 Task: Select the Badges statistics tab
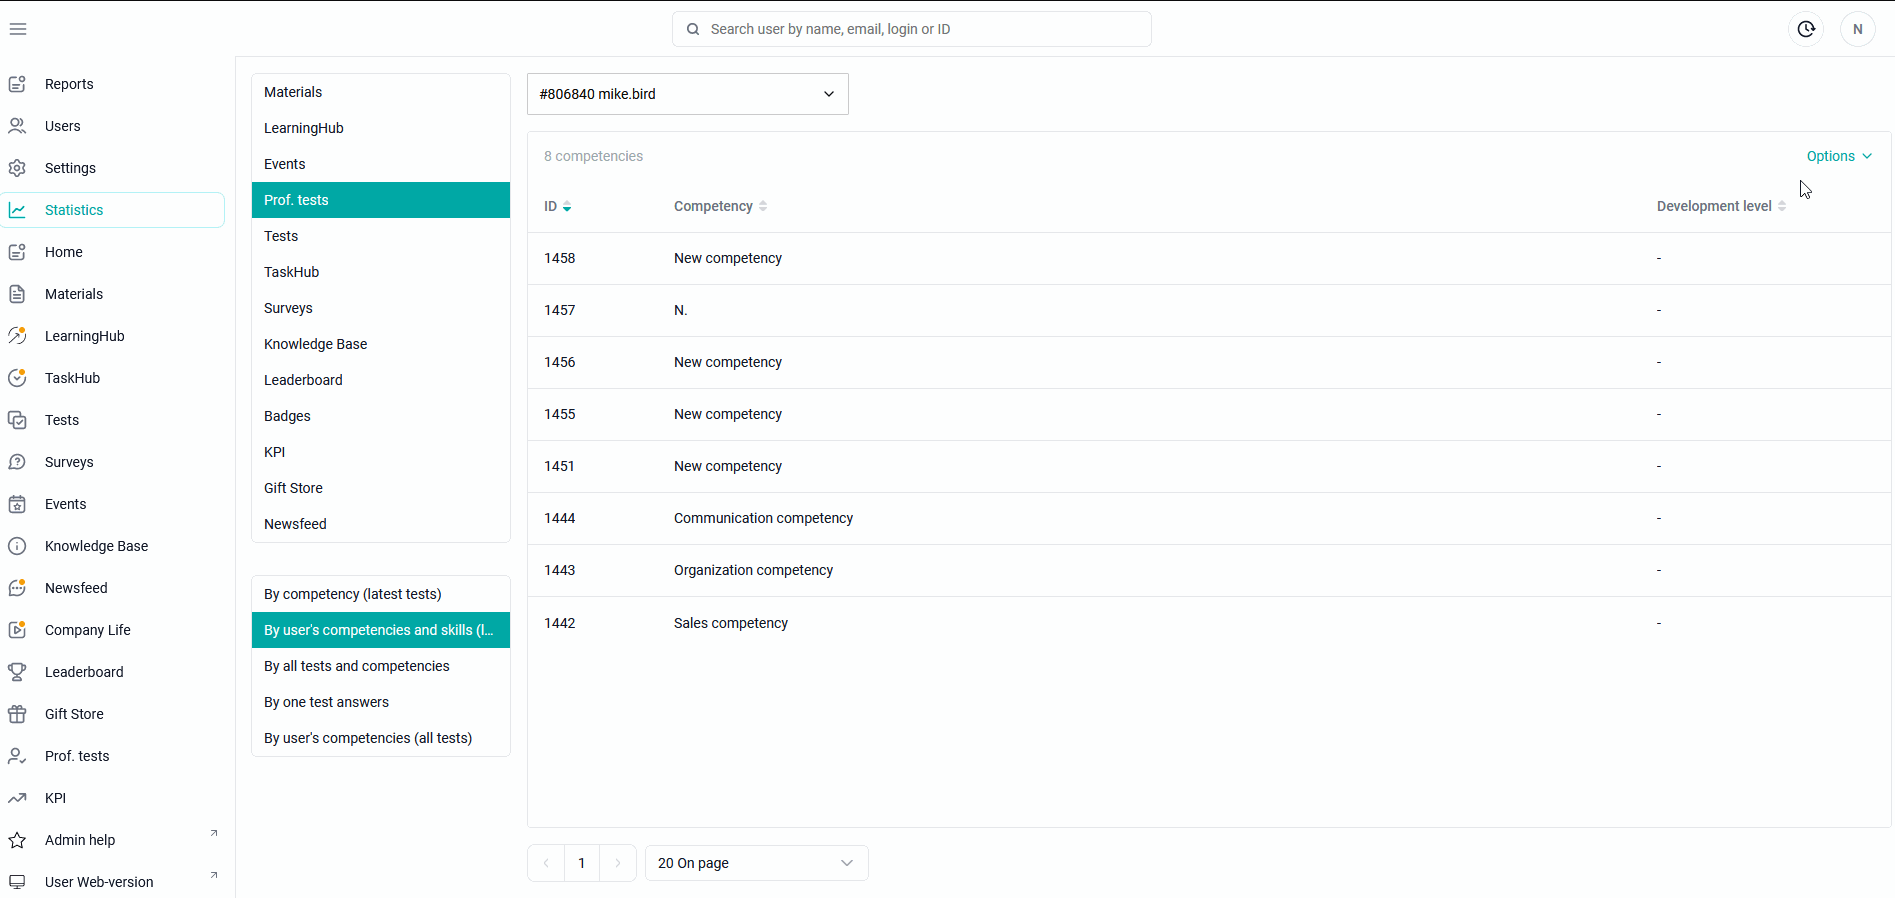click(381, 416)
